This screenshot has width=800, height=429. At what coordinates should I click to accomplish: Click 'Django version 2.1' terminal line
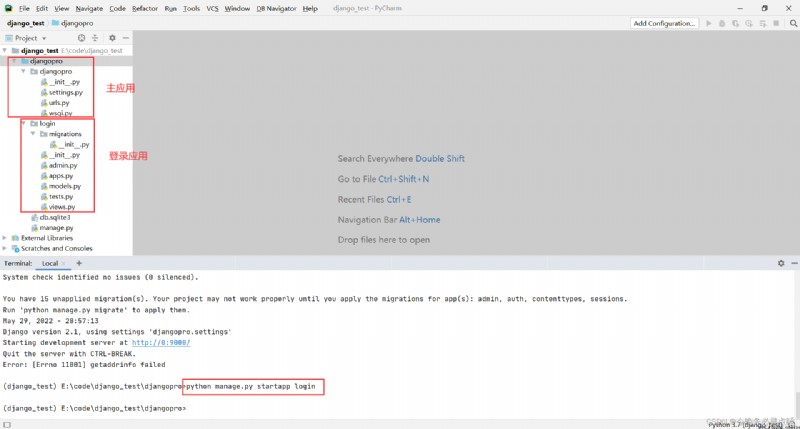click(x=117, y=332)
